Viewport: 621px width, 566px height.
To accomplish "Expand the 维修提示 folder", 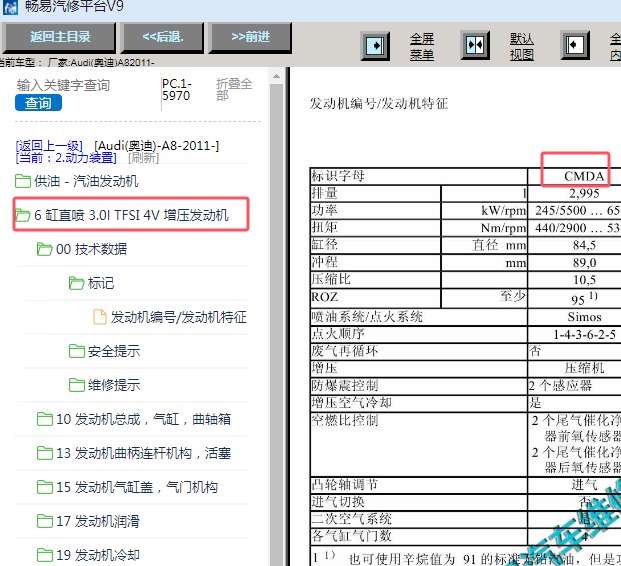I will 114,385.
